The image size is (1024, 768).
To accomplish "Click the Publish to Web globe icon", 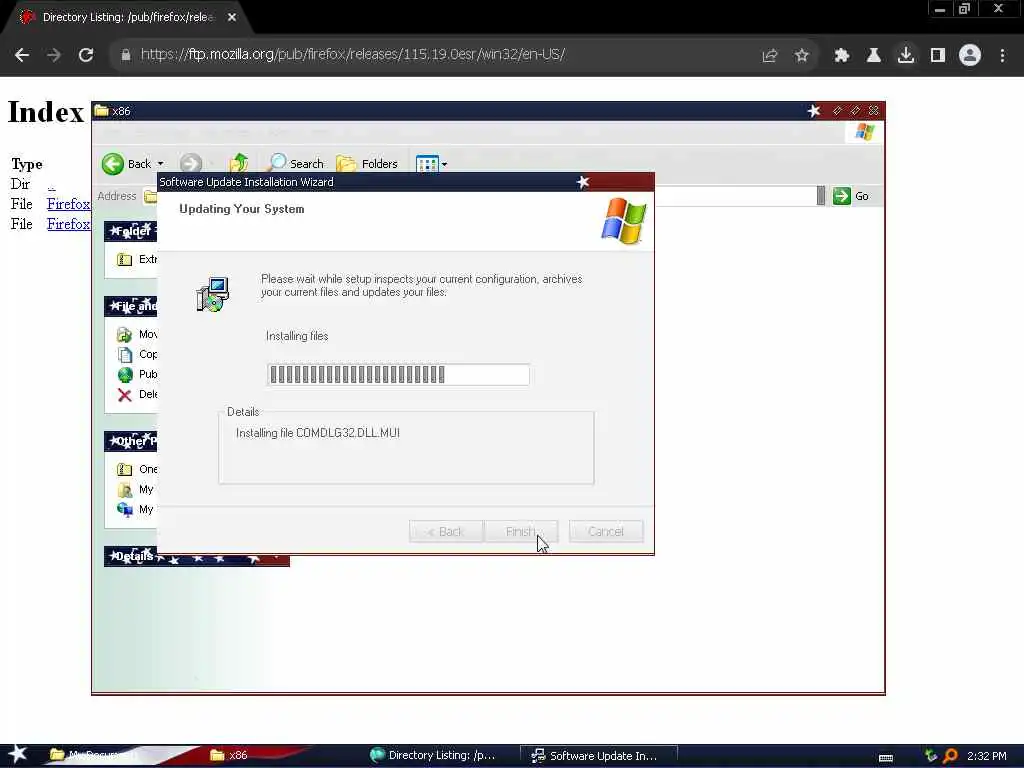I will pyautogui.click(x=125, y=375).
